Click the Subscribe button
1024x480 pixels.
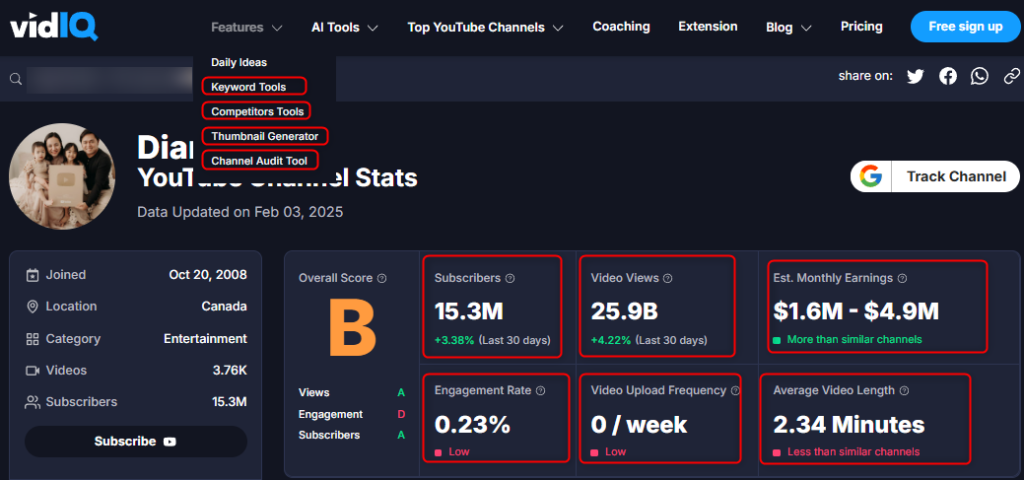tap(136, 441)
